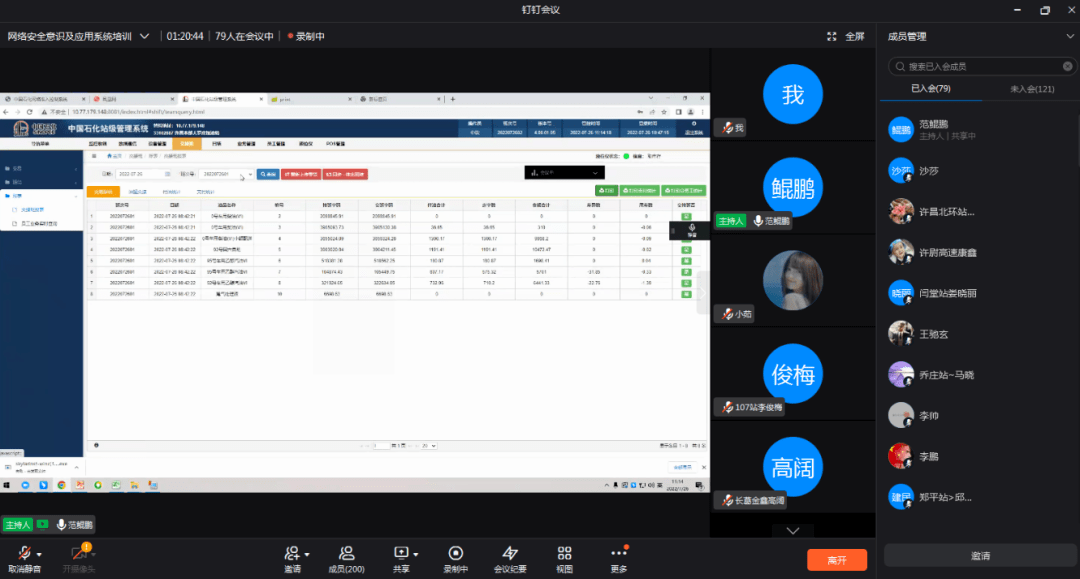The width and height of the screenshot is (1080, 579).
Task: Click 邀请 button at member panel bottom
Action: click(x=980, y=556)
